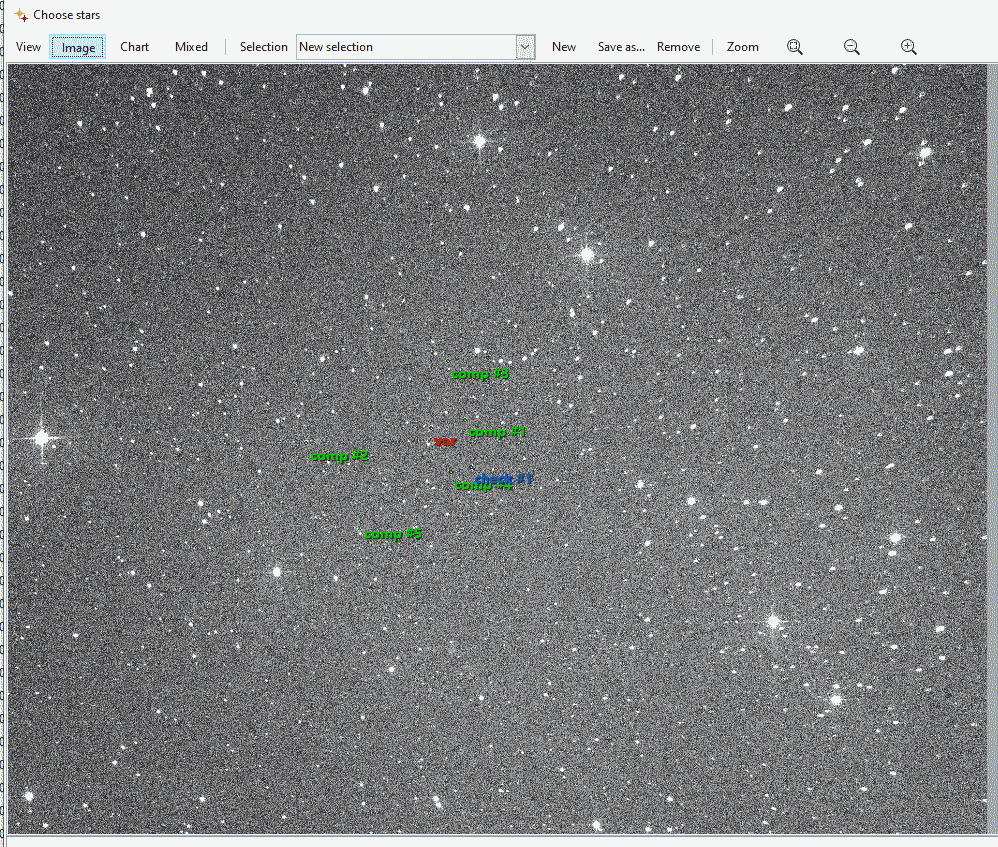Image resolution: width=998 pixels, height=847 pixels.
Task: Select the 'comp #3' star label
Action: (481, 374)
